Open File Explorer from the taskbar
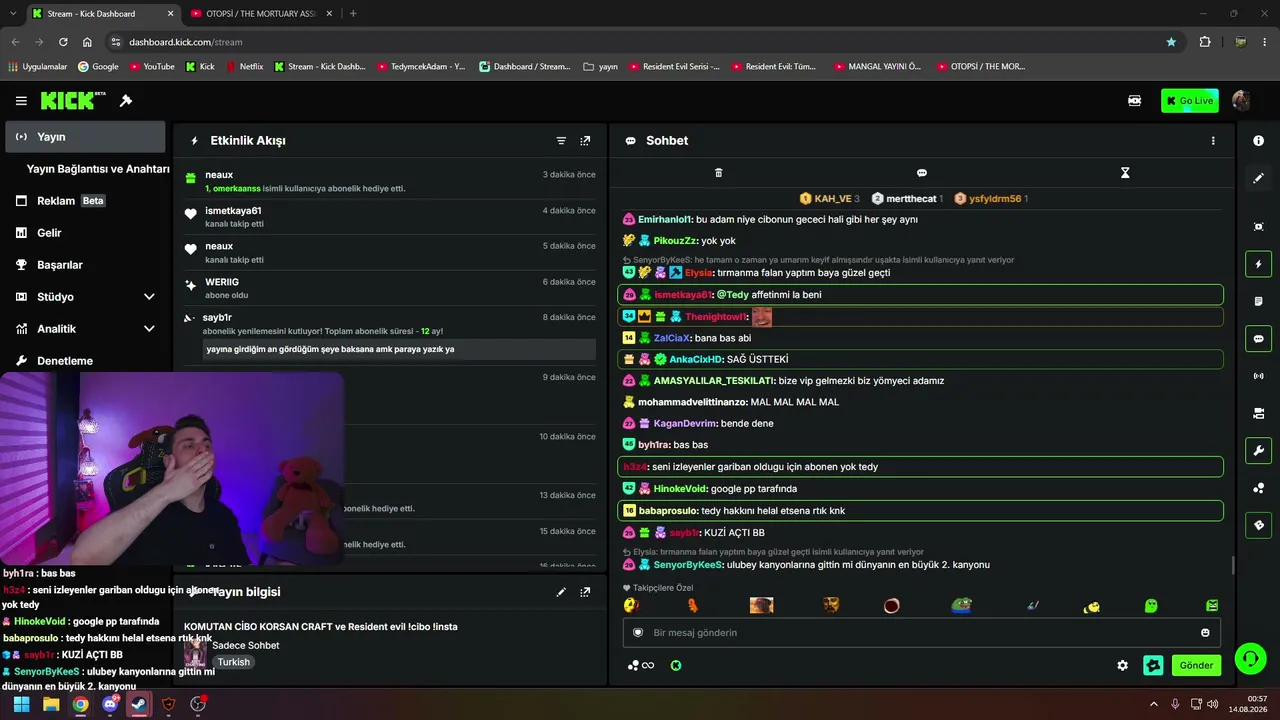Viewport: 1280px width, 720px height. click(51, 704)
